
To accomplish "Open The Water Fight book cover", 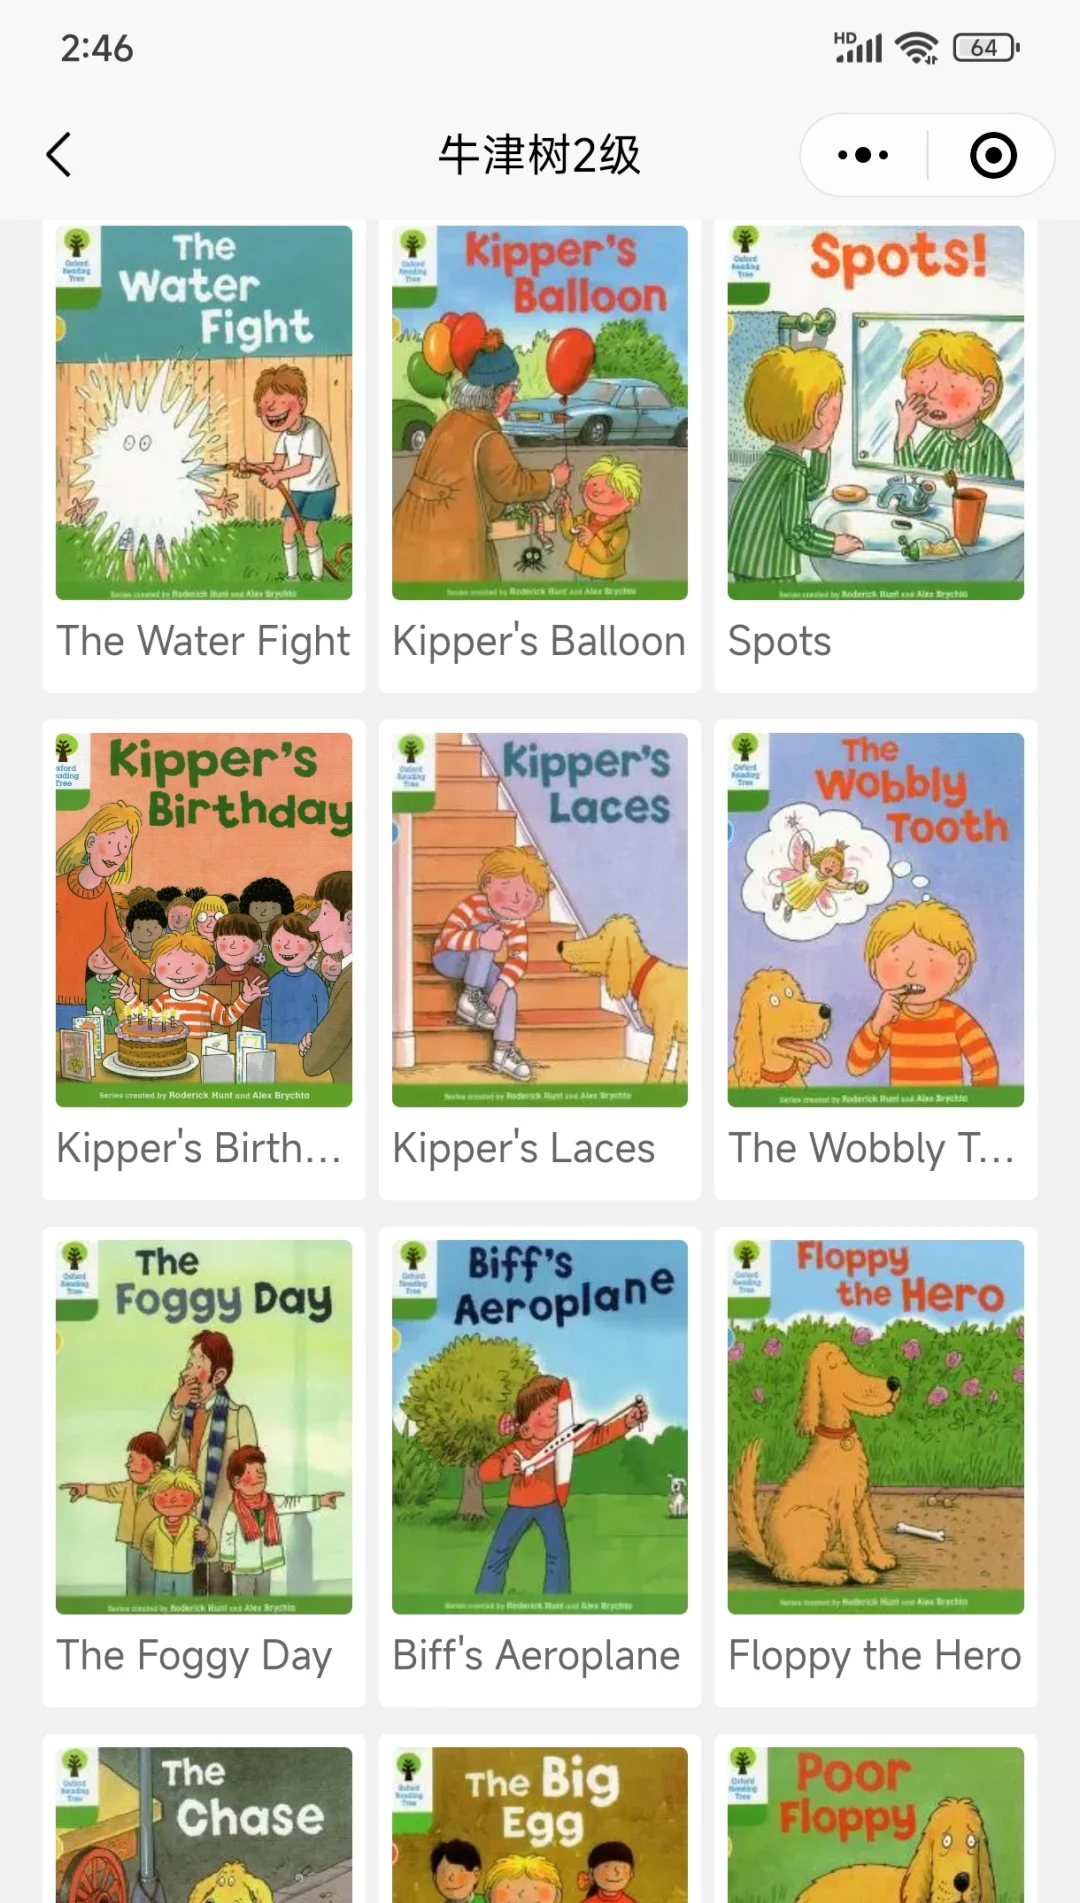I will 204,412.
